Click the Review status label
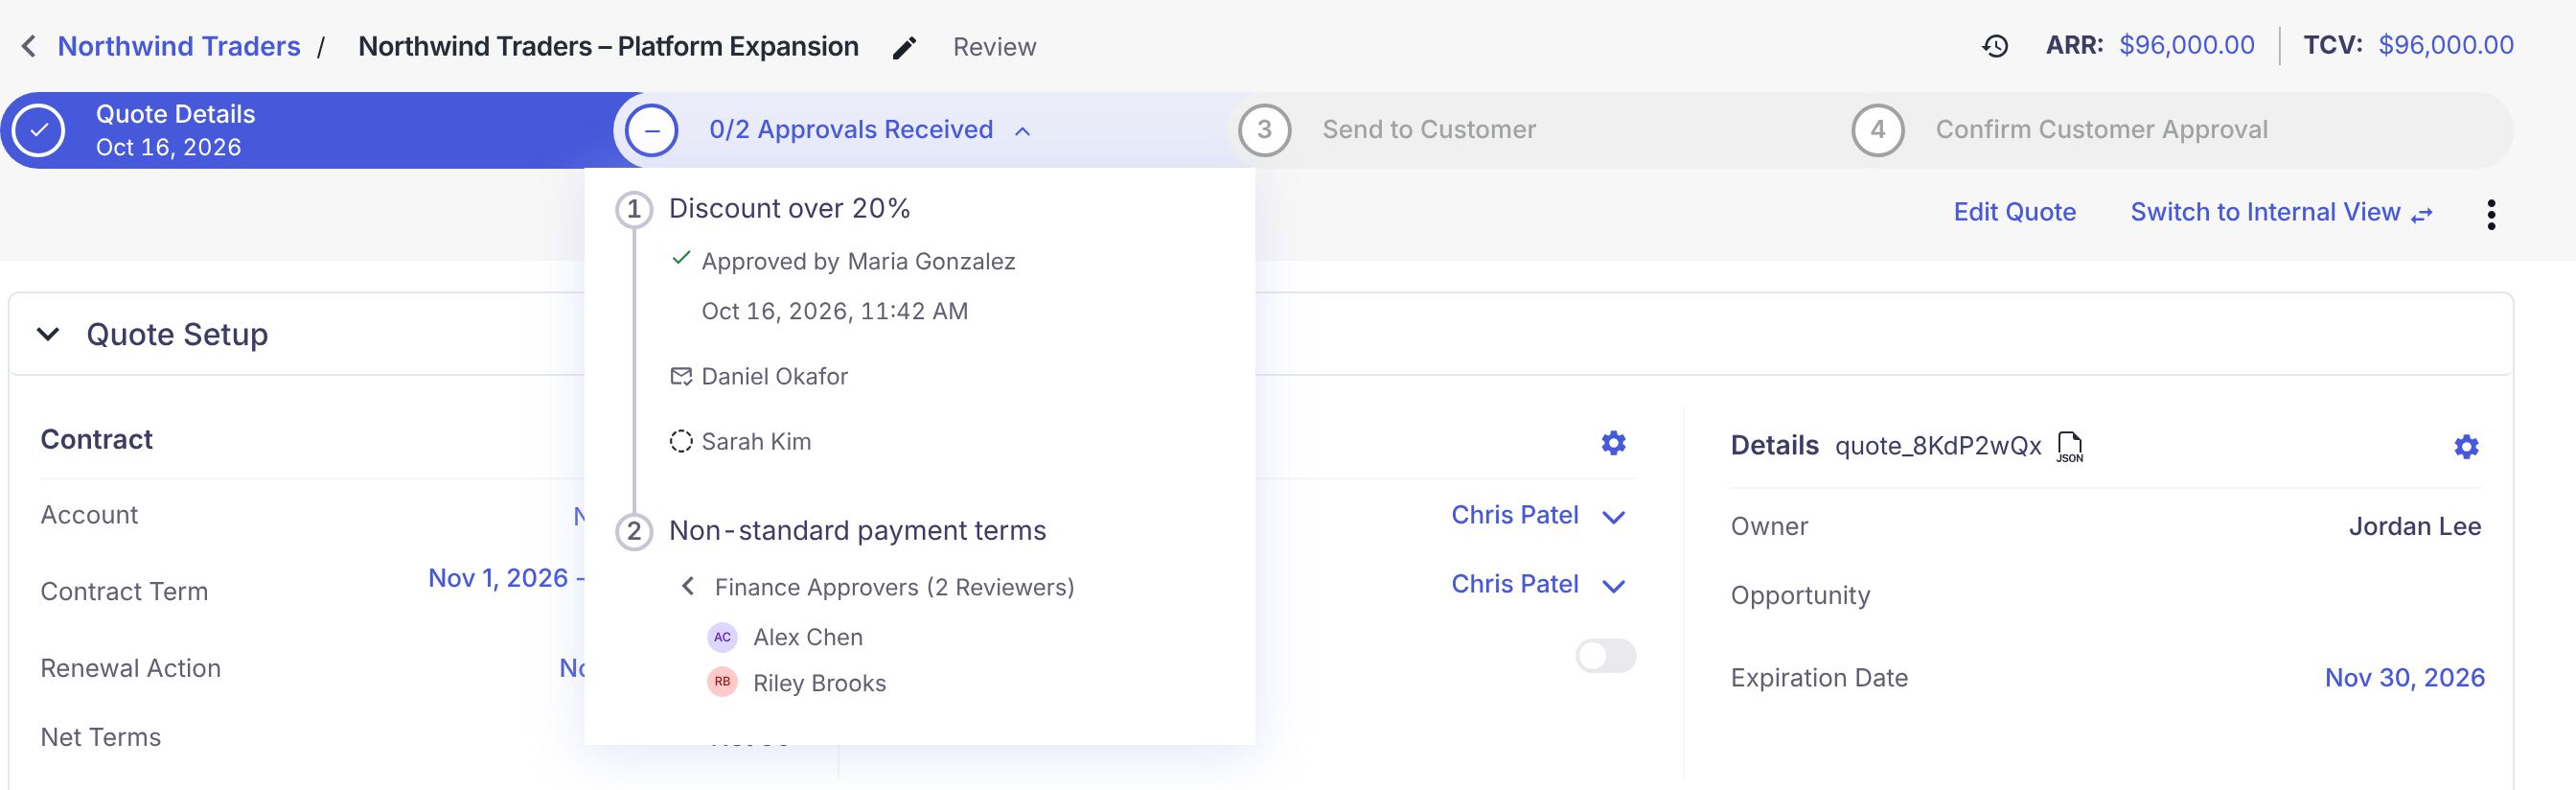This screenshot has width=2576, height=790. click(994, 47)
